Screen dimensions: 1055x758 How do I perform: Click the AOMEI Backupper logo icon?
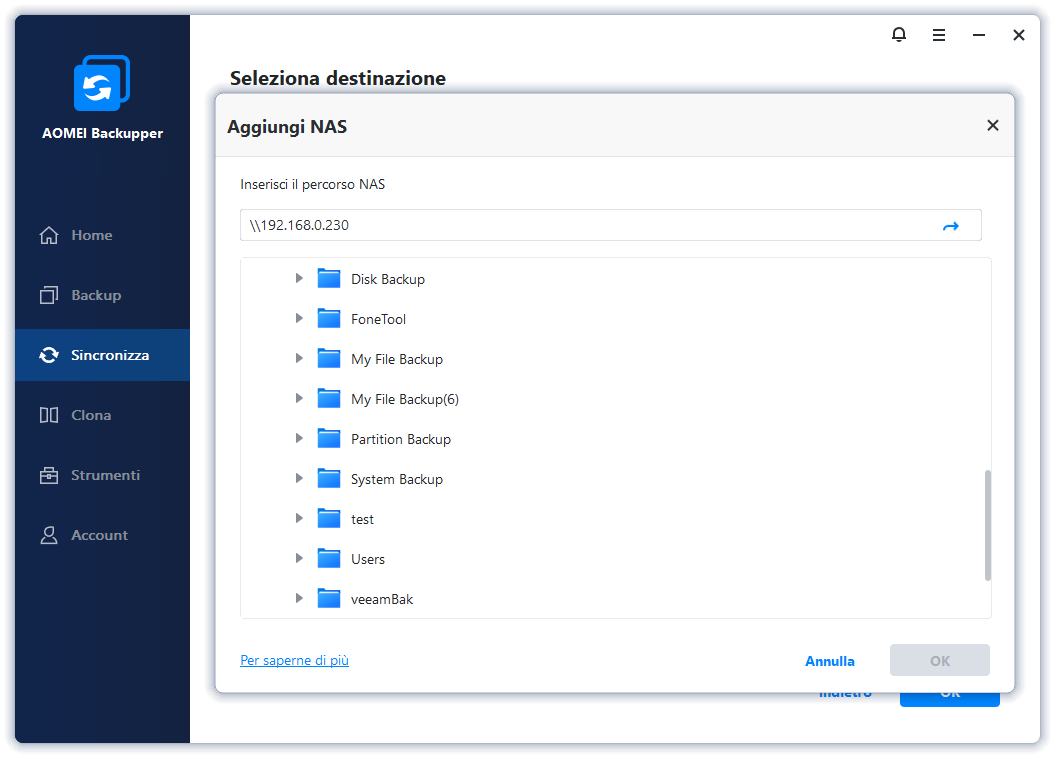102,83
